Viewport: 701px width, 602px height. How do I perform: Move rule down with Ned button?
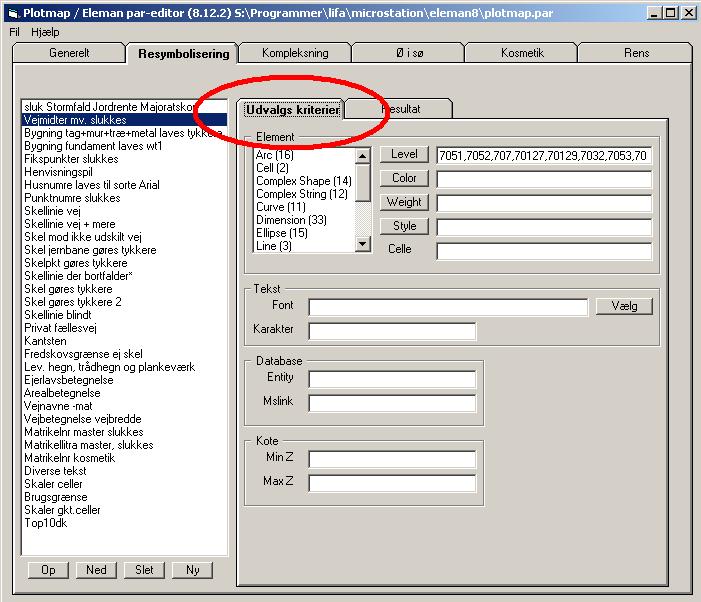click(x=96, y=570)
